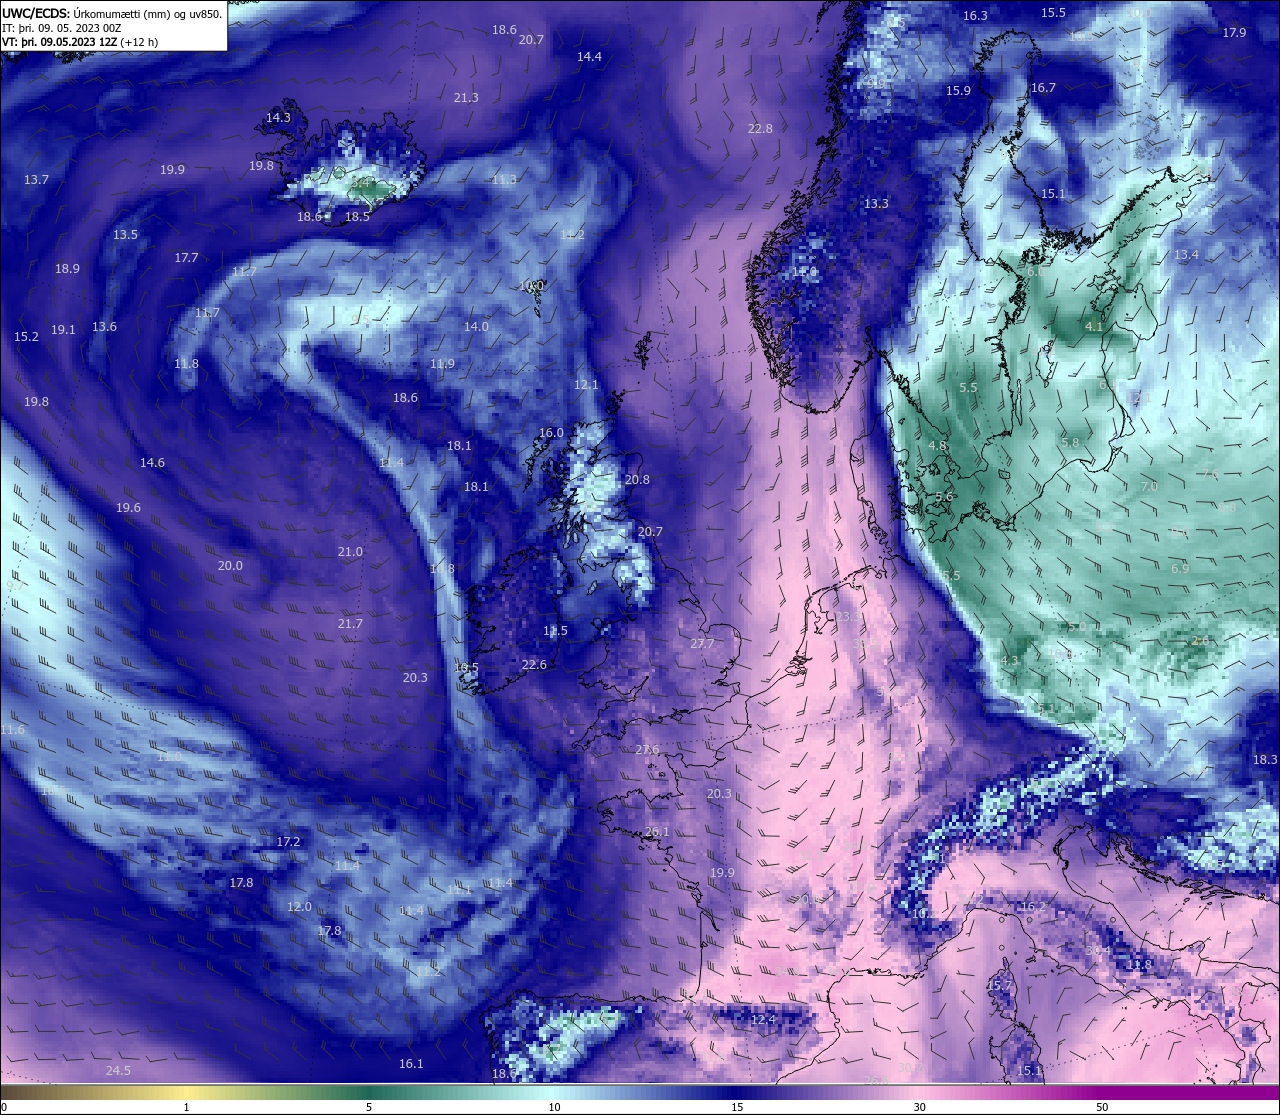1280x1115 pixels.
Task: Click the 13.3 value label
Action: pos(876,204)
